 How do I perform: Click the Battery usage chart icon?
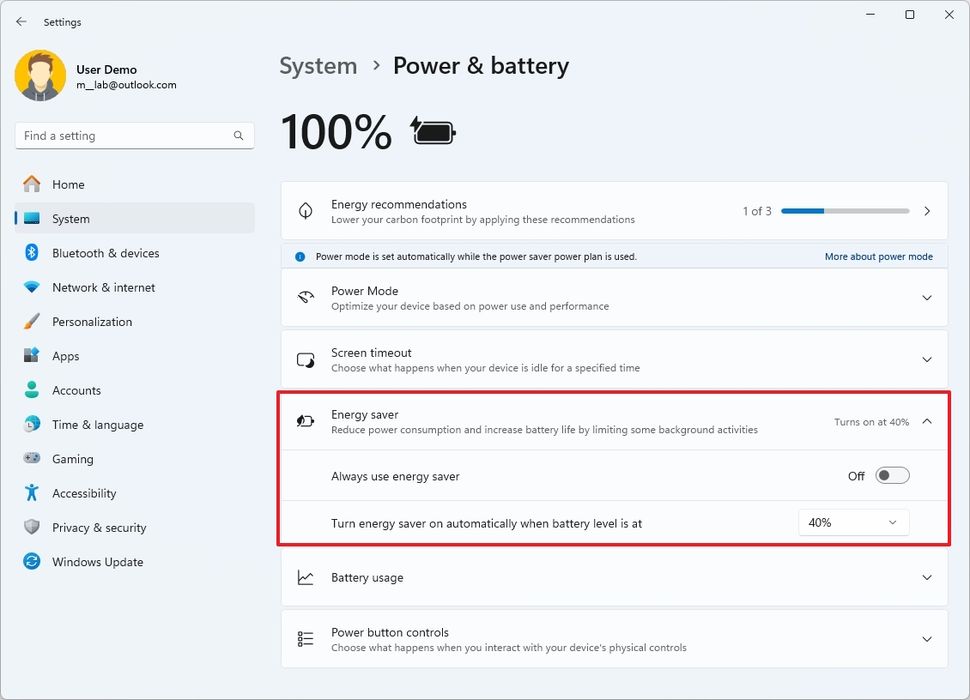(x=305, y=577)
